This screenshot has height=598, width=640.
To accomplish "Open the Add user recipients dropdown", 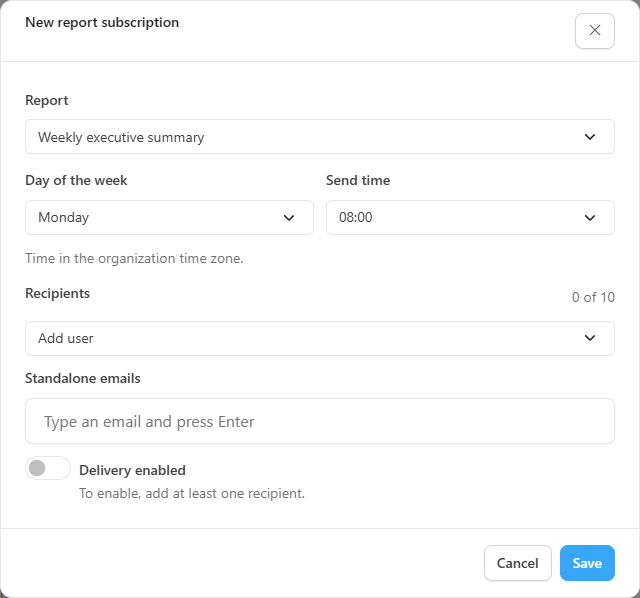I will [320, 338].
